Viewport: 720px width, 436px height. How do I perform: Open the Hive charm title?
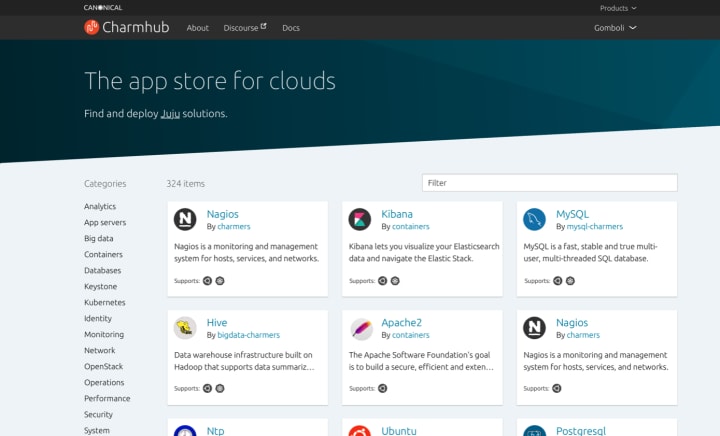coord(217,322)
